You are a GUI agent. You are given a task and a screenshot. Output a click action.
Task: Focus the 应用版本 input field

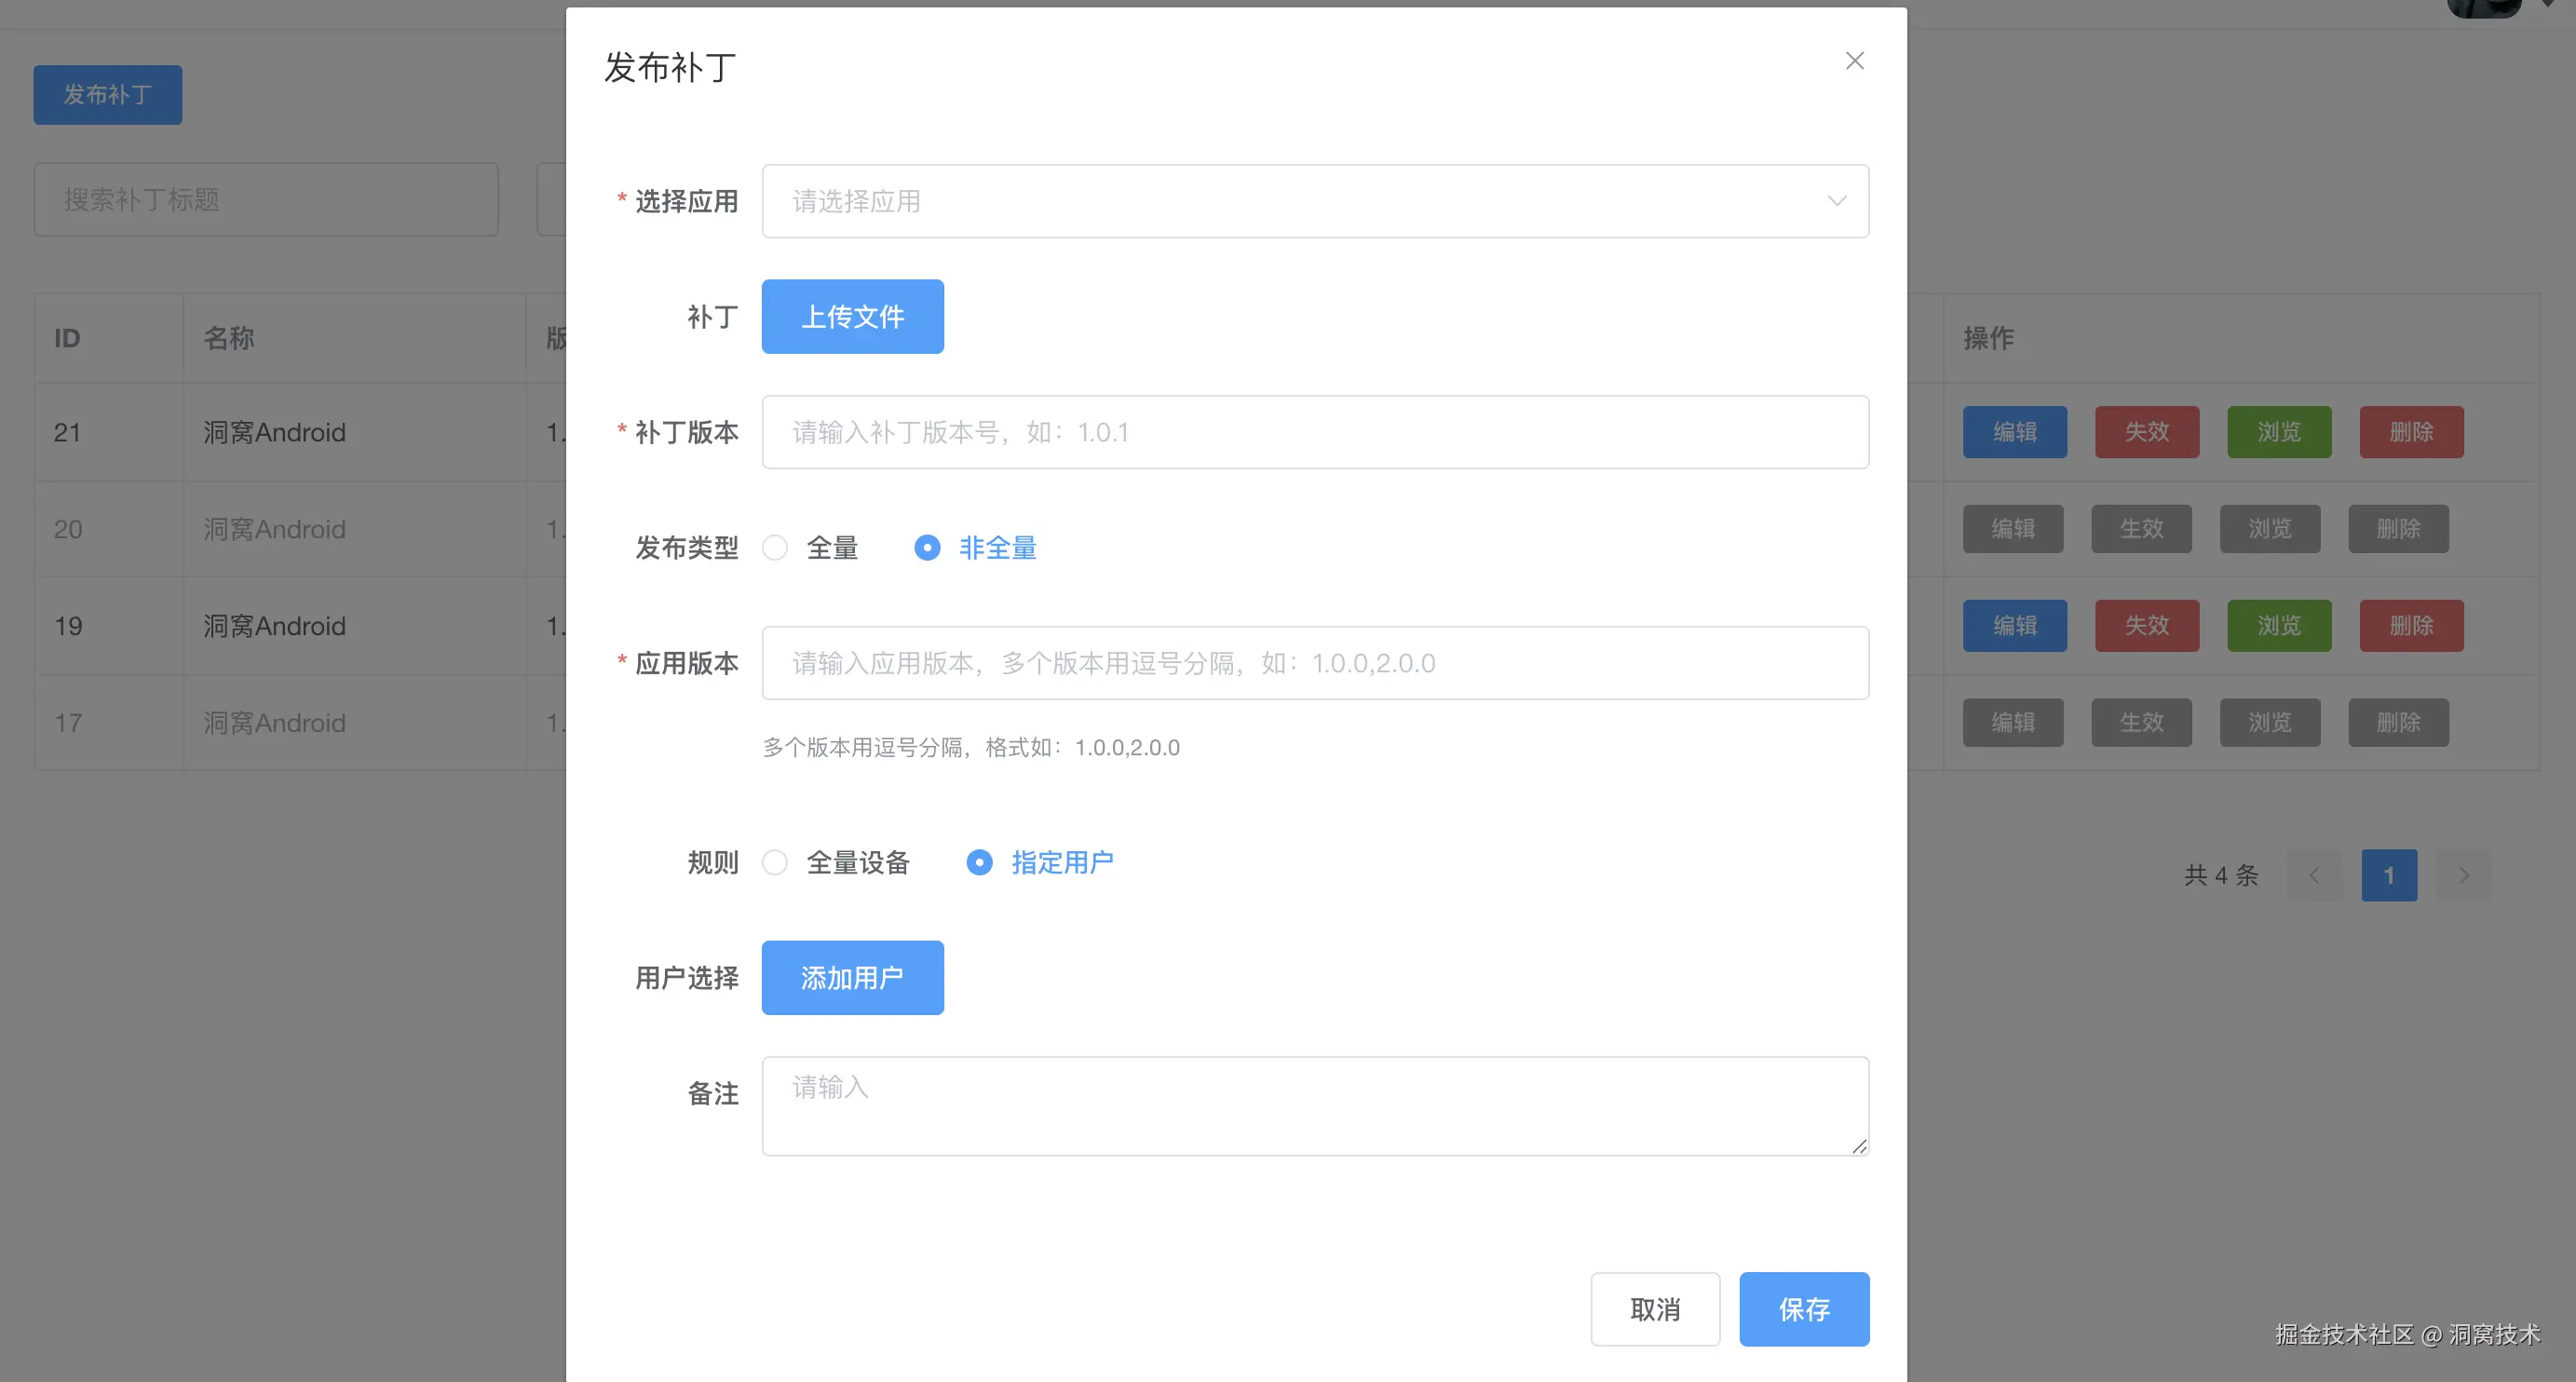(x=1314, y=663)
